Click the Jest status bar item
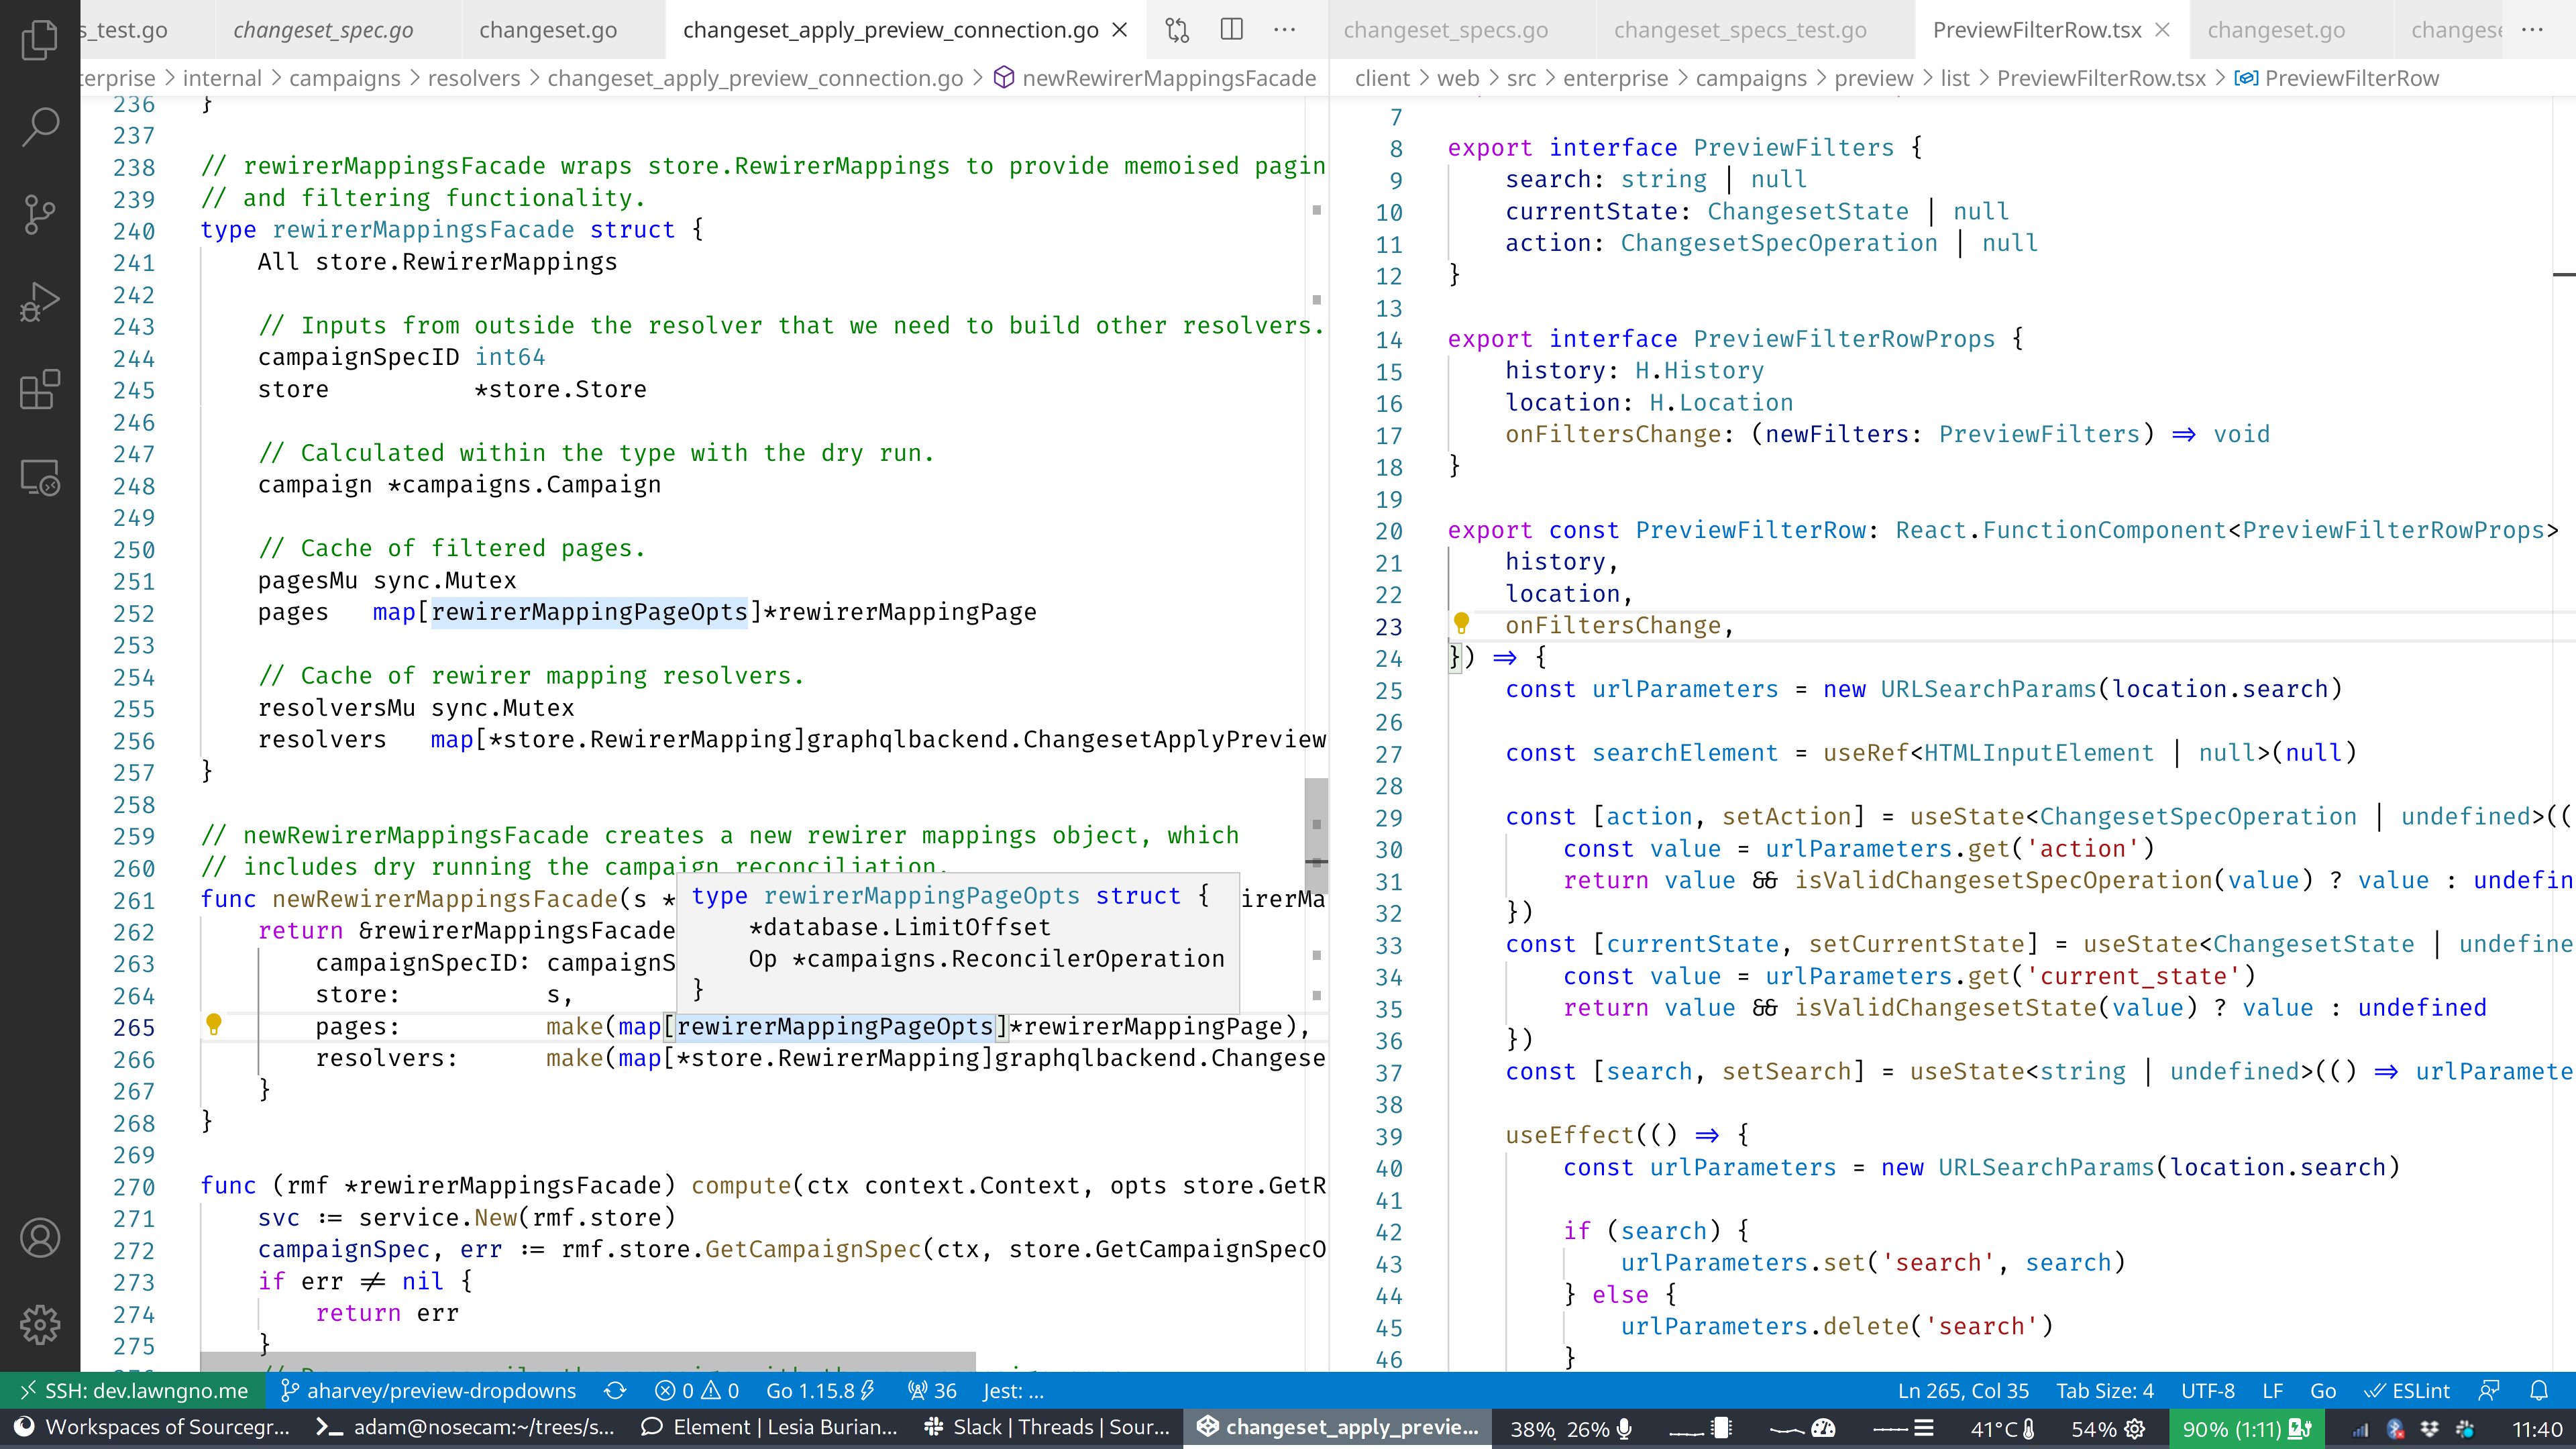The height and width of the screenshot is (1449, 2576). coord(1013,1391)
